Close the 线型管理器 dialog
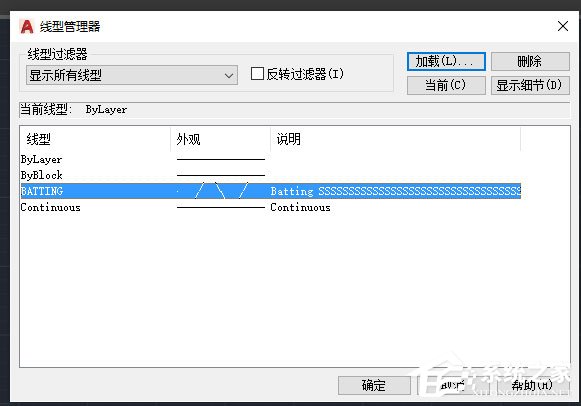The height and width of the screenshot is (406, 581). tap(562, 26)
